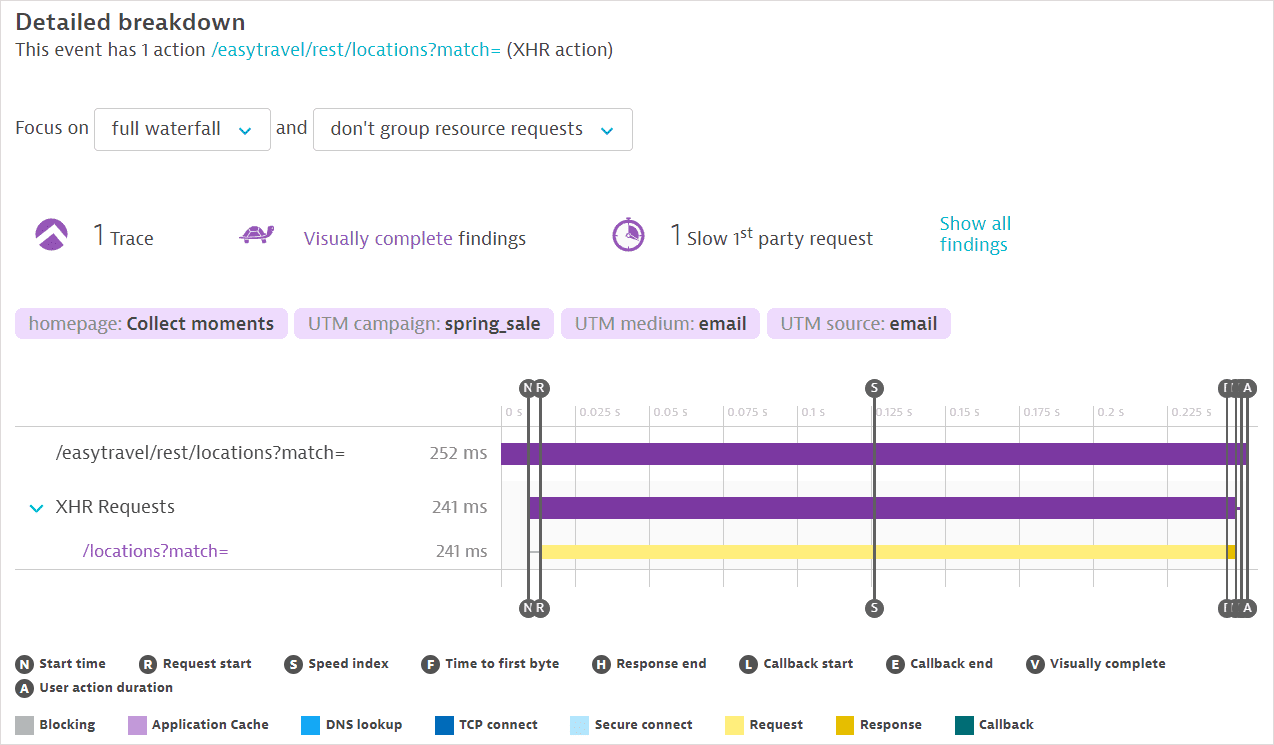This screenshot has height=745, width=1274.
Task: Select the A marker below the waterfall
Action: click(1247, 608)
